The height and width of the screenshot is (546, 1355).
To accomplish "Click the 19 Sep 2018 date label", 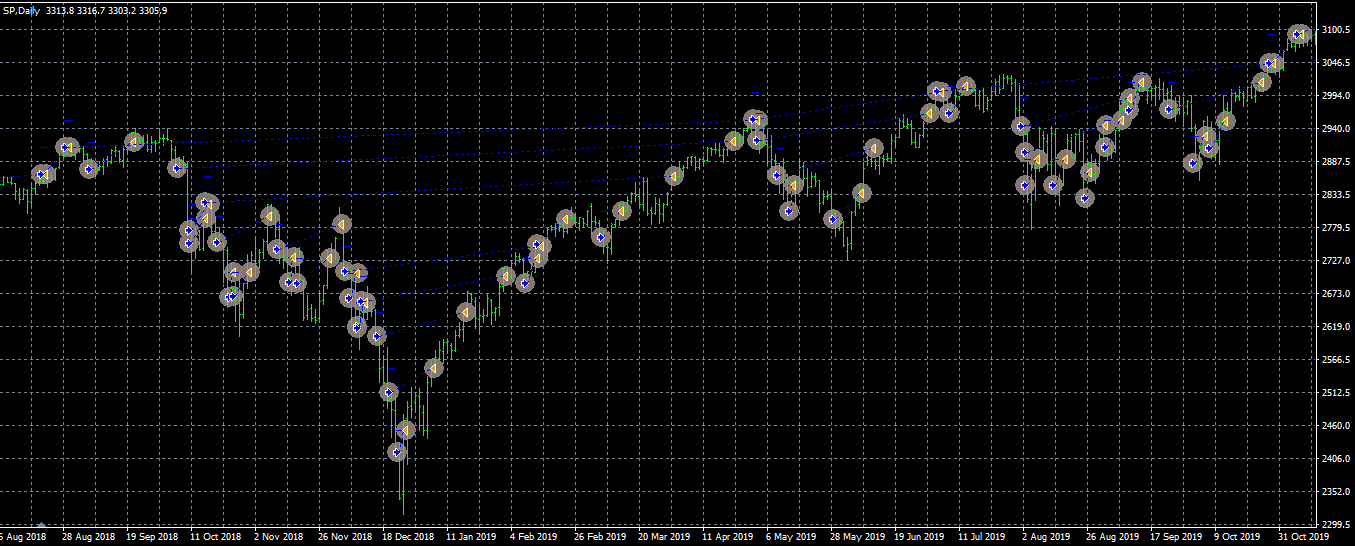I will 152,538.
